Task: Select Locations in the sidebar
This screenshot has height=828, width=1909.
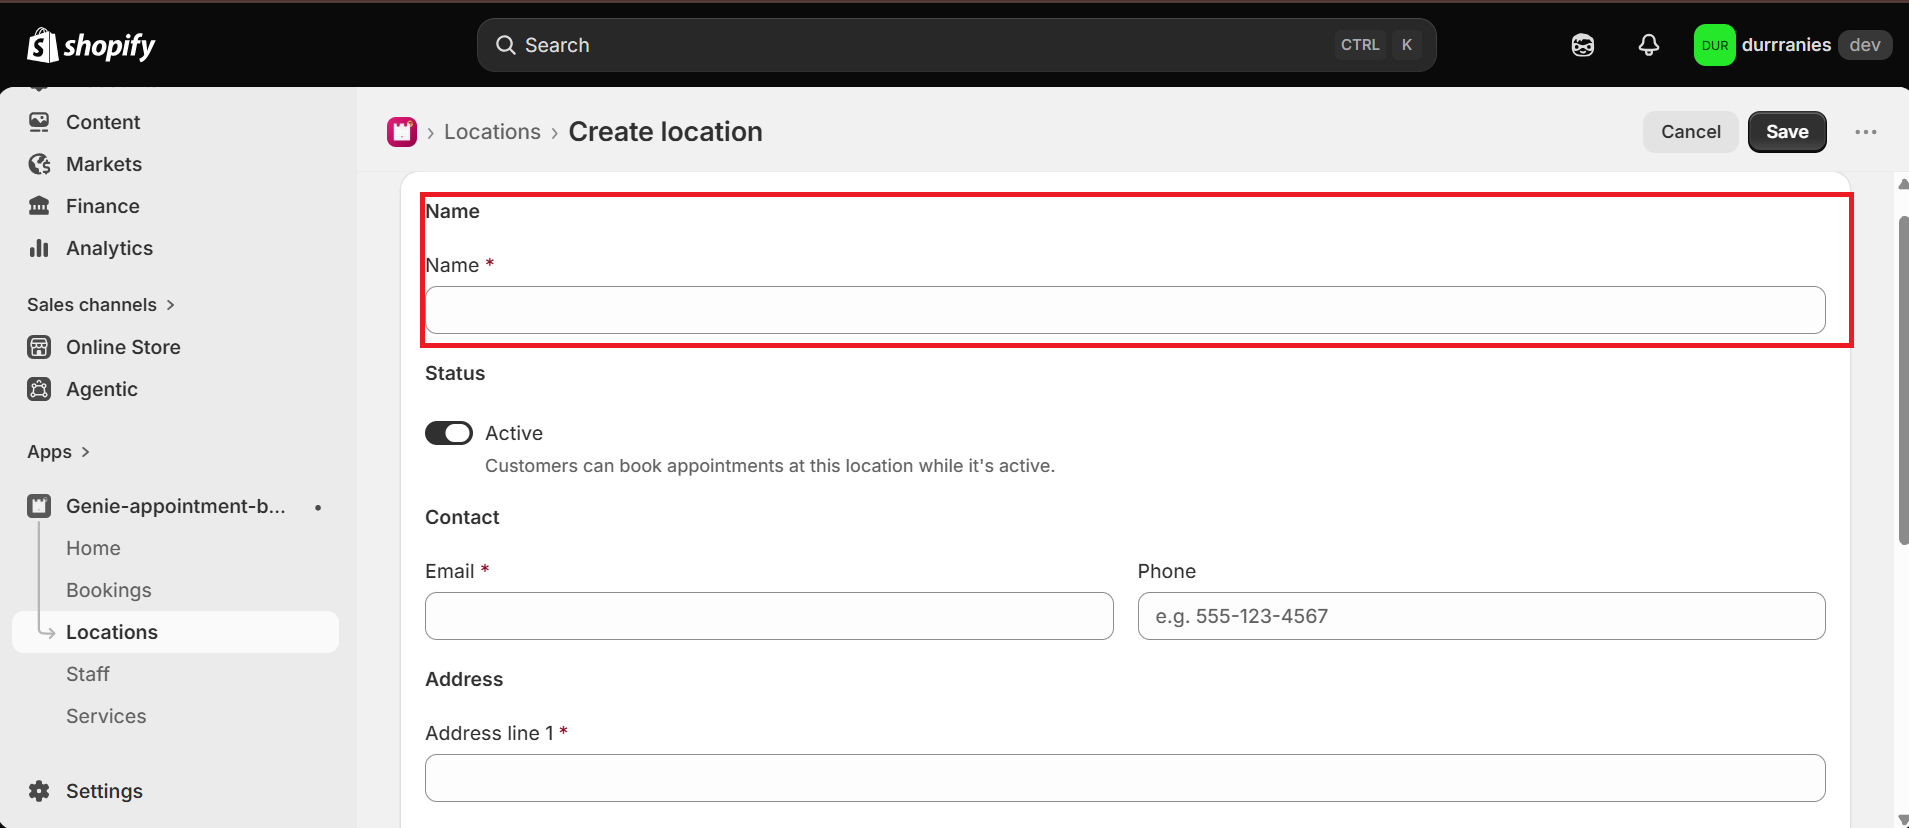Action: [175, 632]
